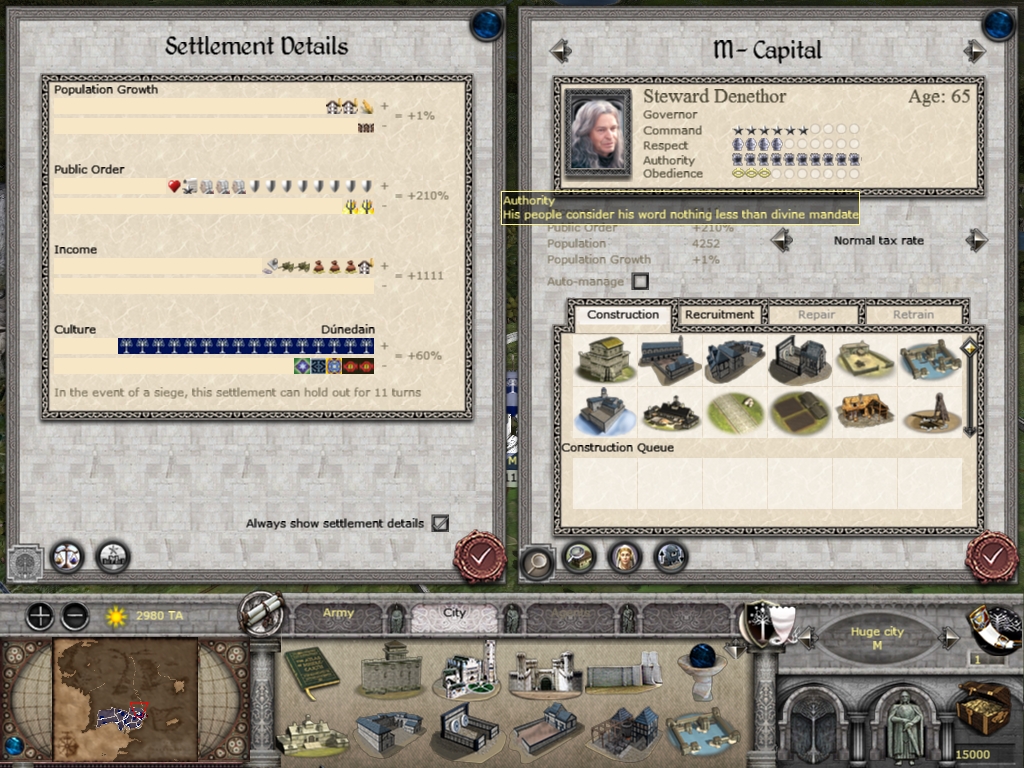Toggle Always show settlement details checkbox
This screenshot has width=1024, height=768.
(x=440, y=523)
